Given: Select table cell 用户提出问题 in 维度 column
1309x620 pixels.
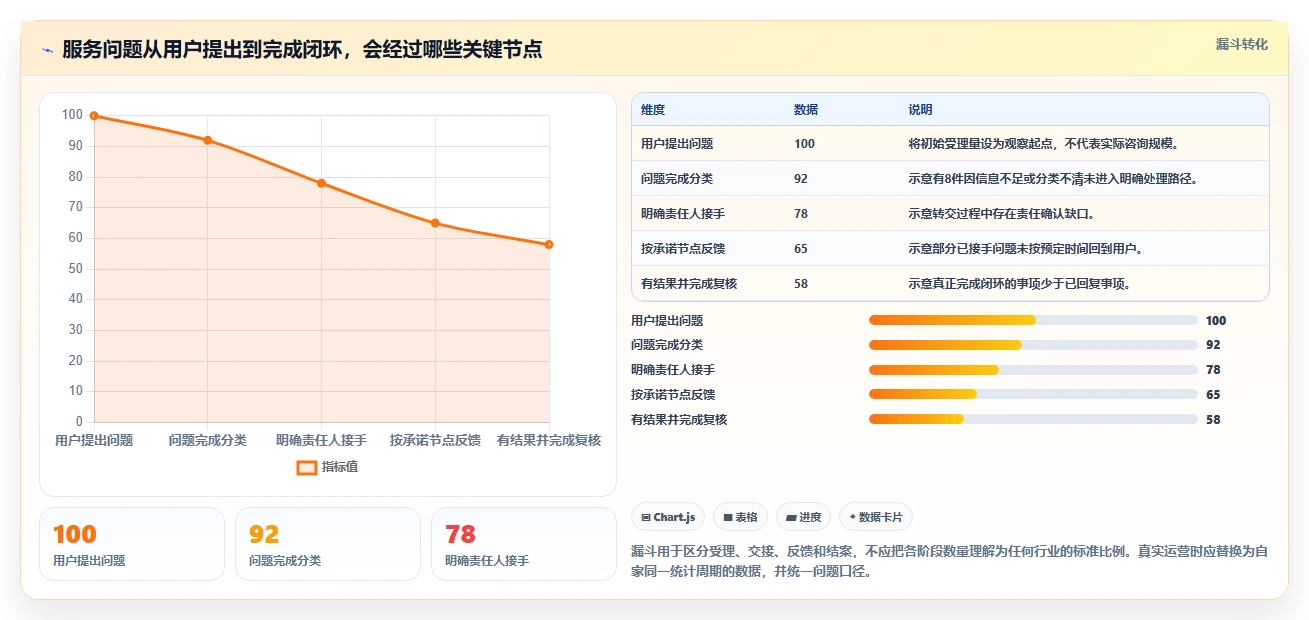Looking at the screenshot, I should pyautogui.click(x=677, y=144).
